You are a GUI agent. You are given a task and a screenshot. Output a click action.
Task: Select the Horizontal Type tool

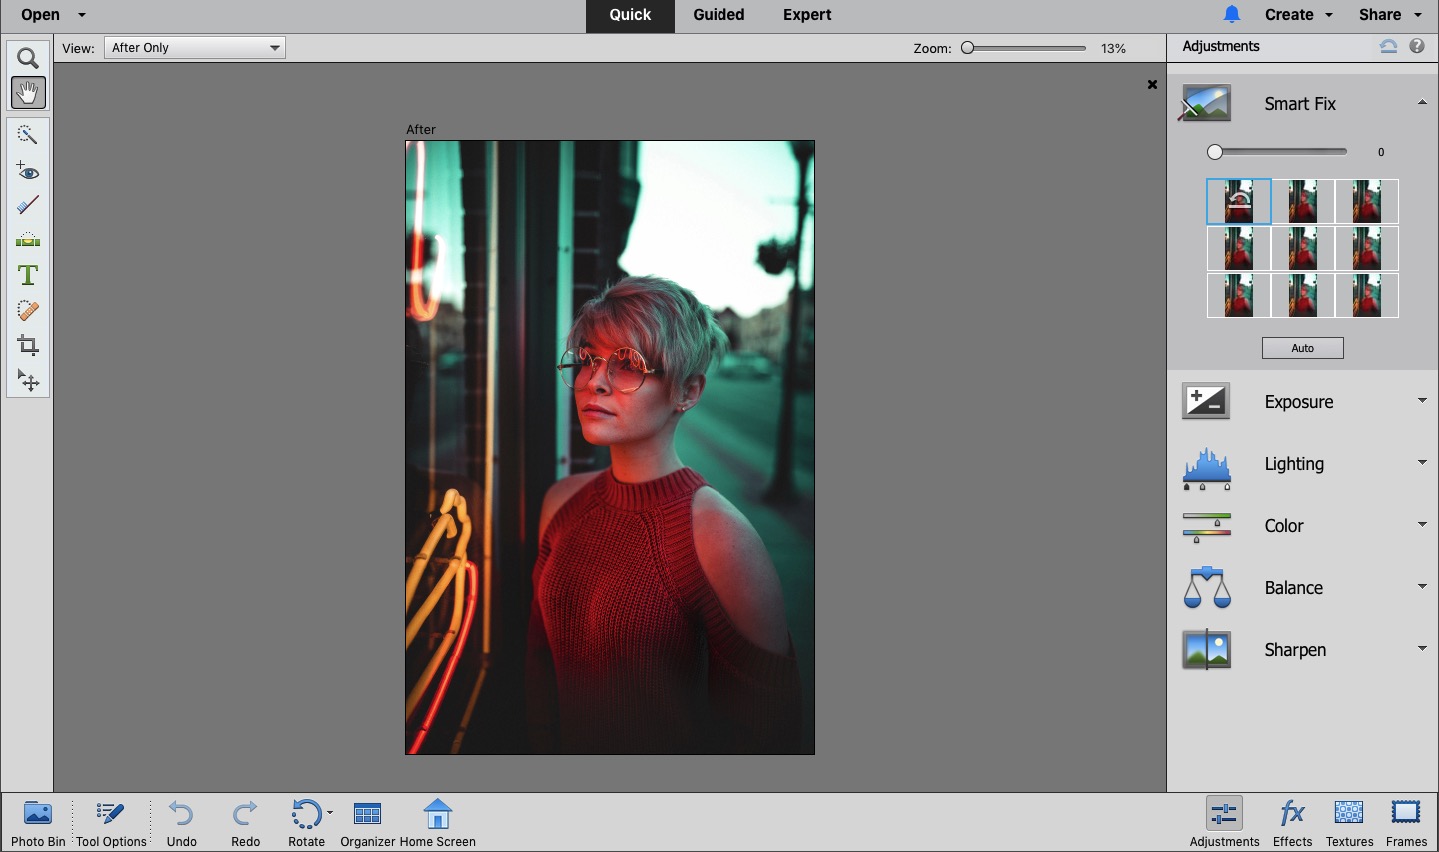pyautogui.click(x=28, y=275)
